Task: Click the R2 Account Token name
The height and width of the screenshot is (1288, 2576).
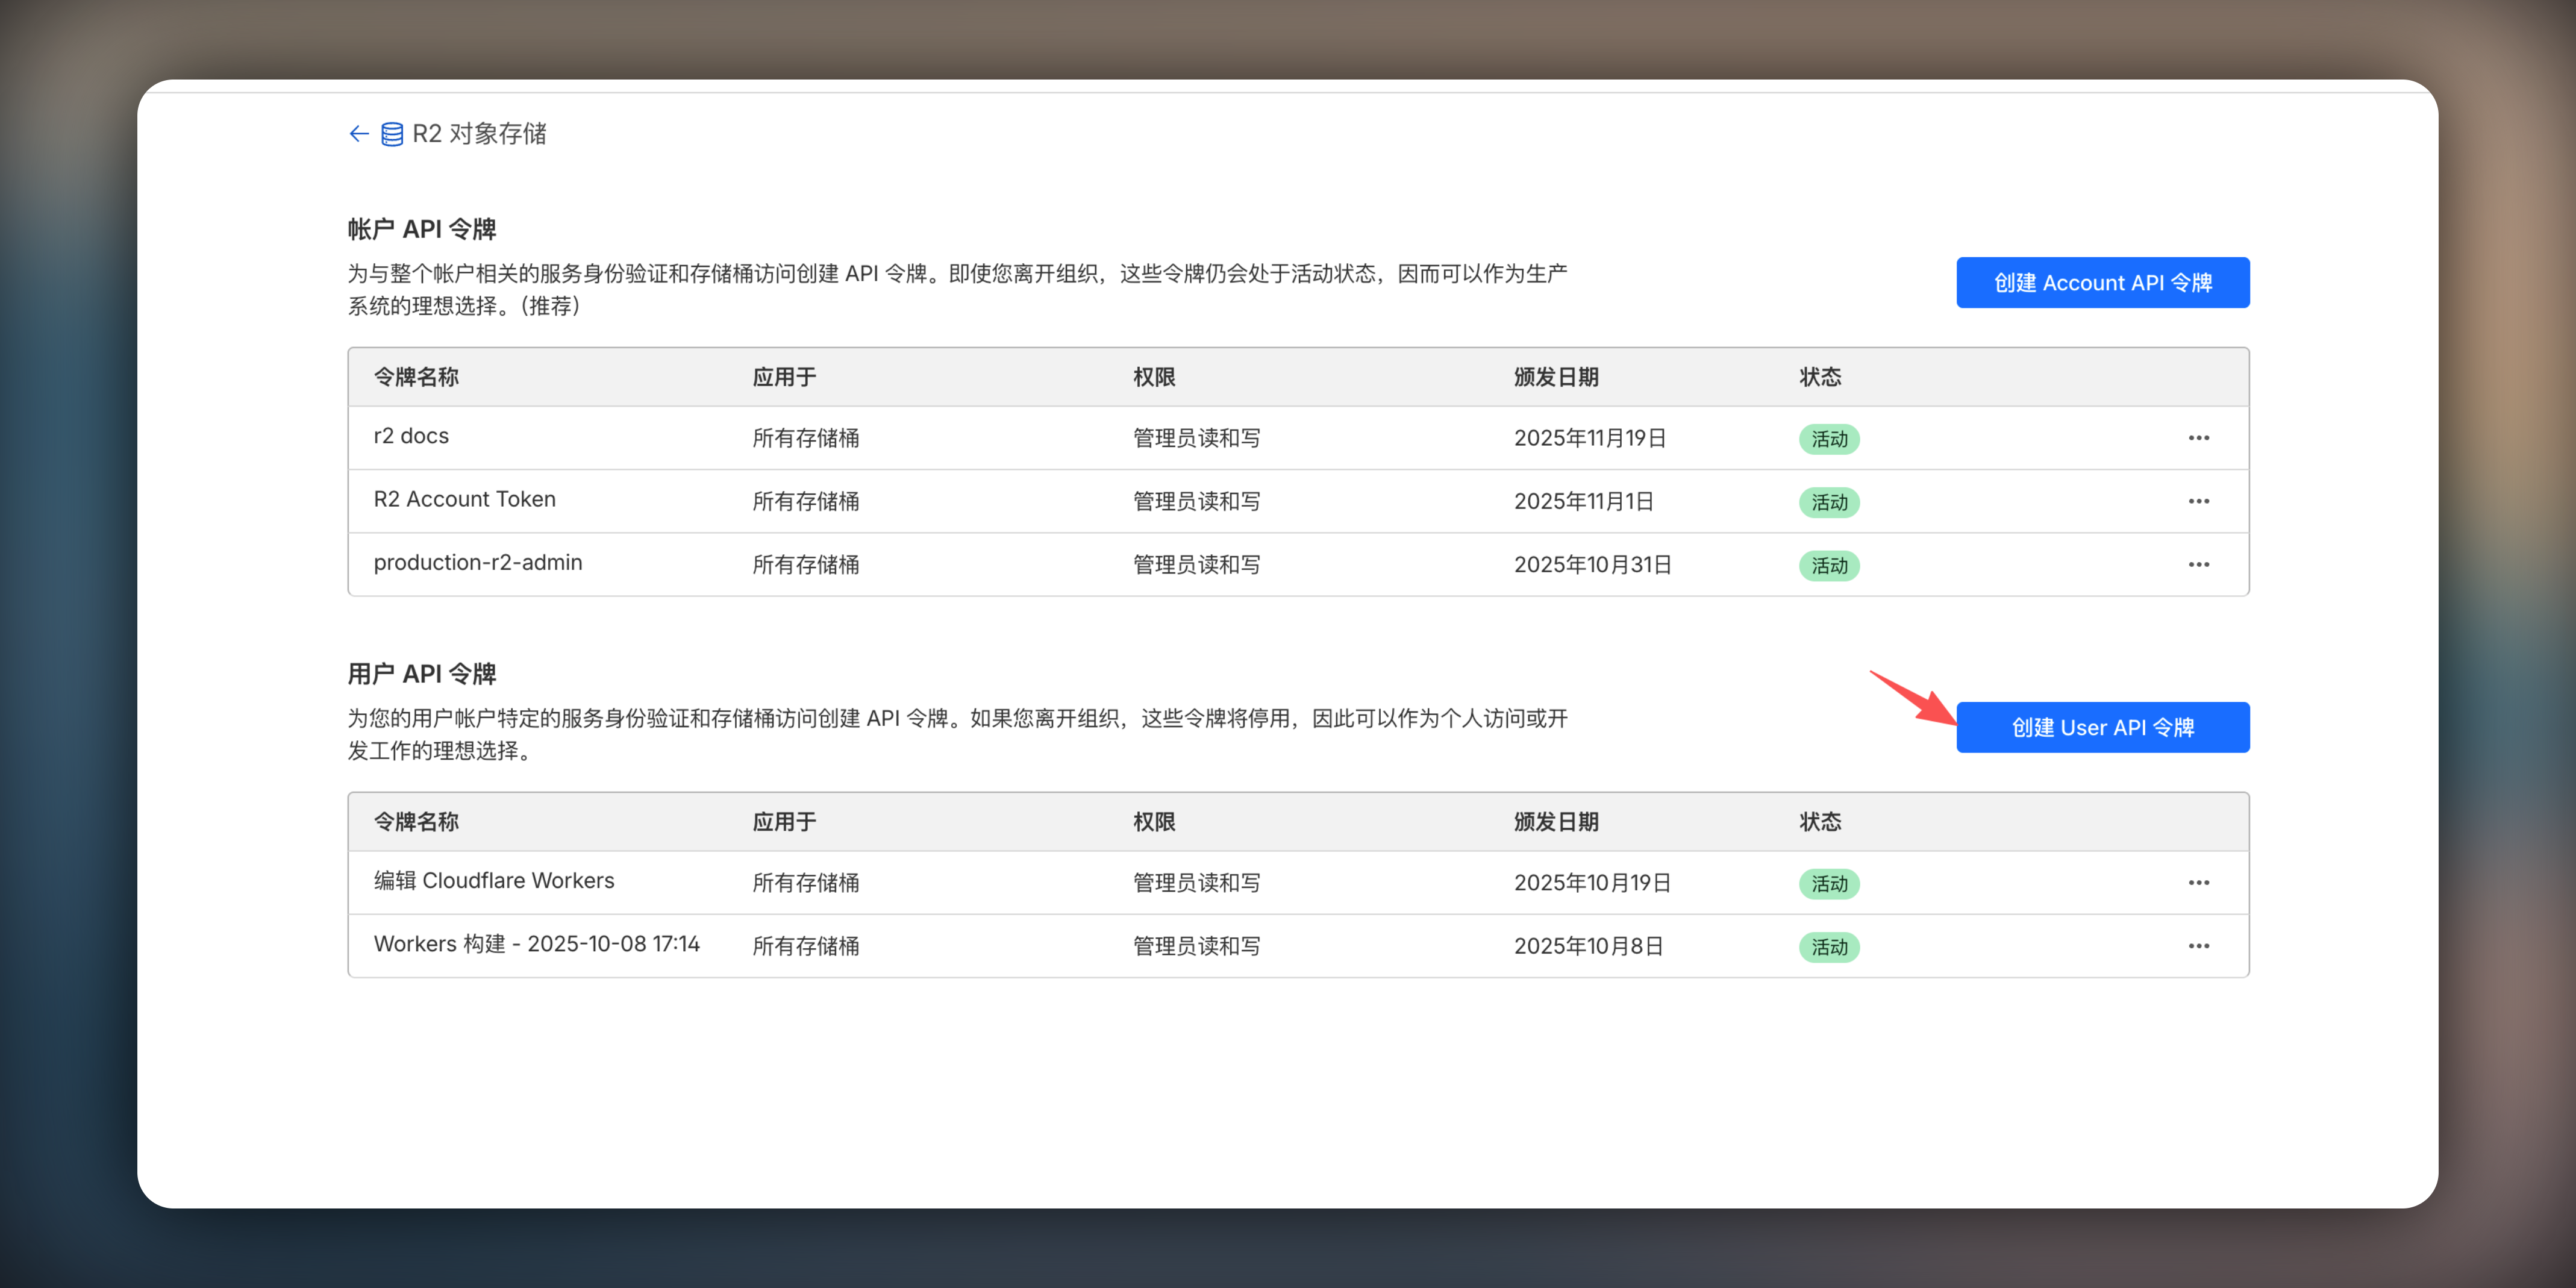Action: pyautogui.click(x=464, y=500)
